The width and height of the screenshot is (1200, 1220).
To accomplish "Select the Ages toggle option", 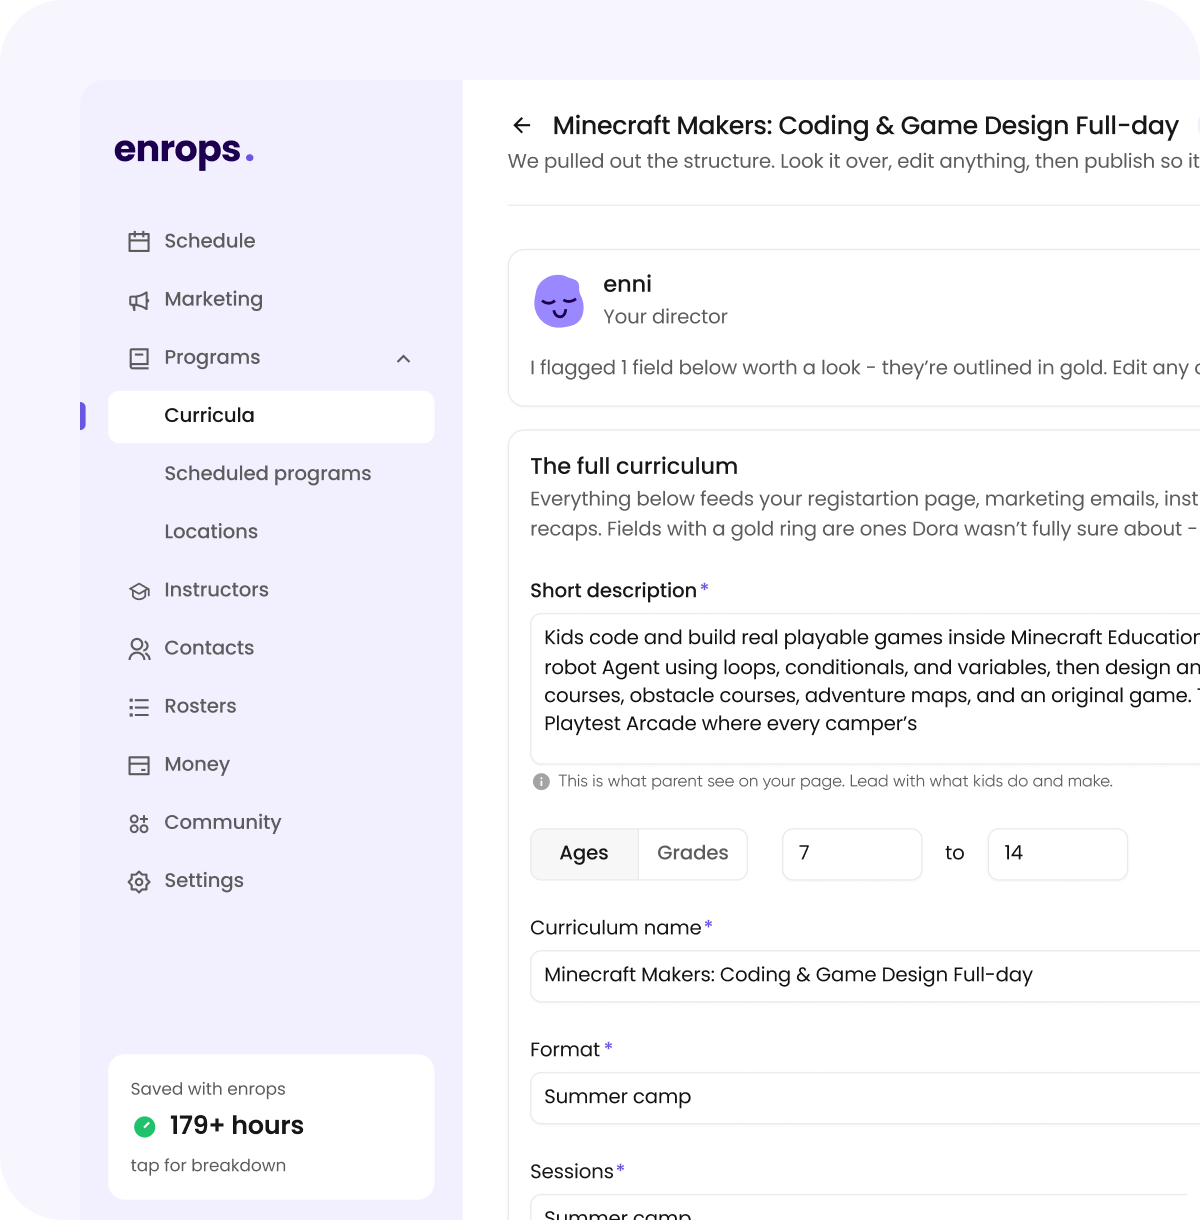I will click(x=584, y=853).
